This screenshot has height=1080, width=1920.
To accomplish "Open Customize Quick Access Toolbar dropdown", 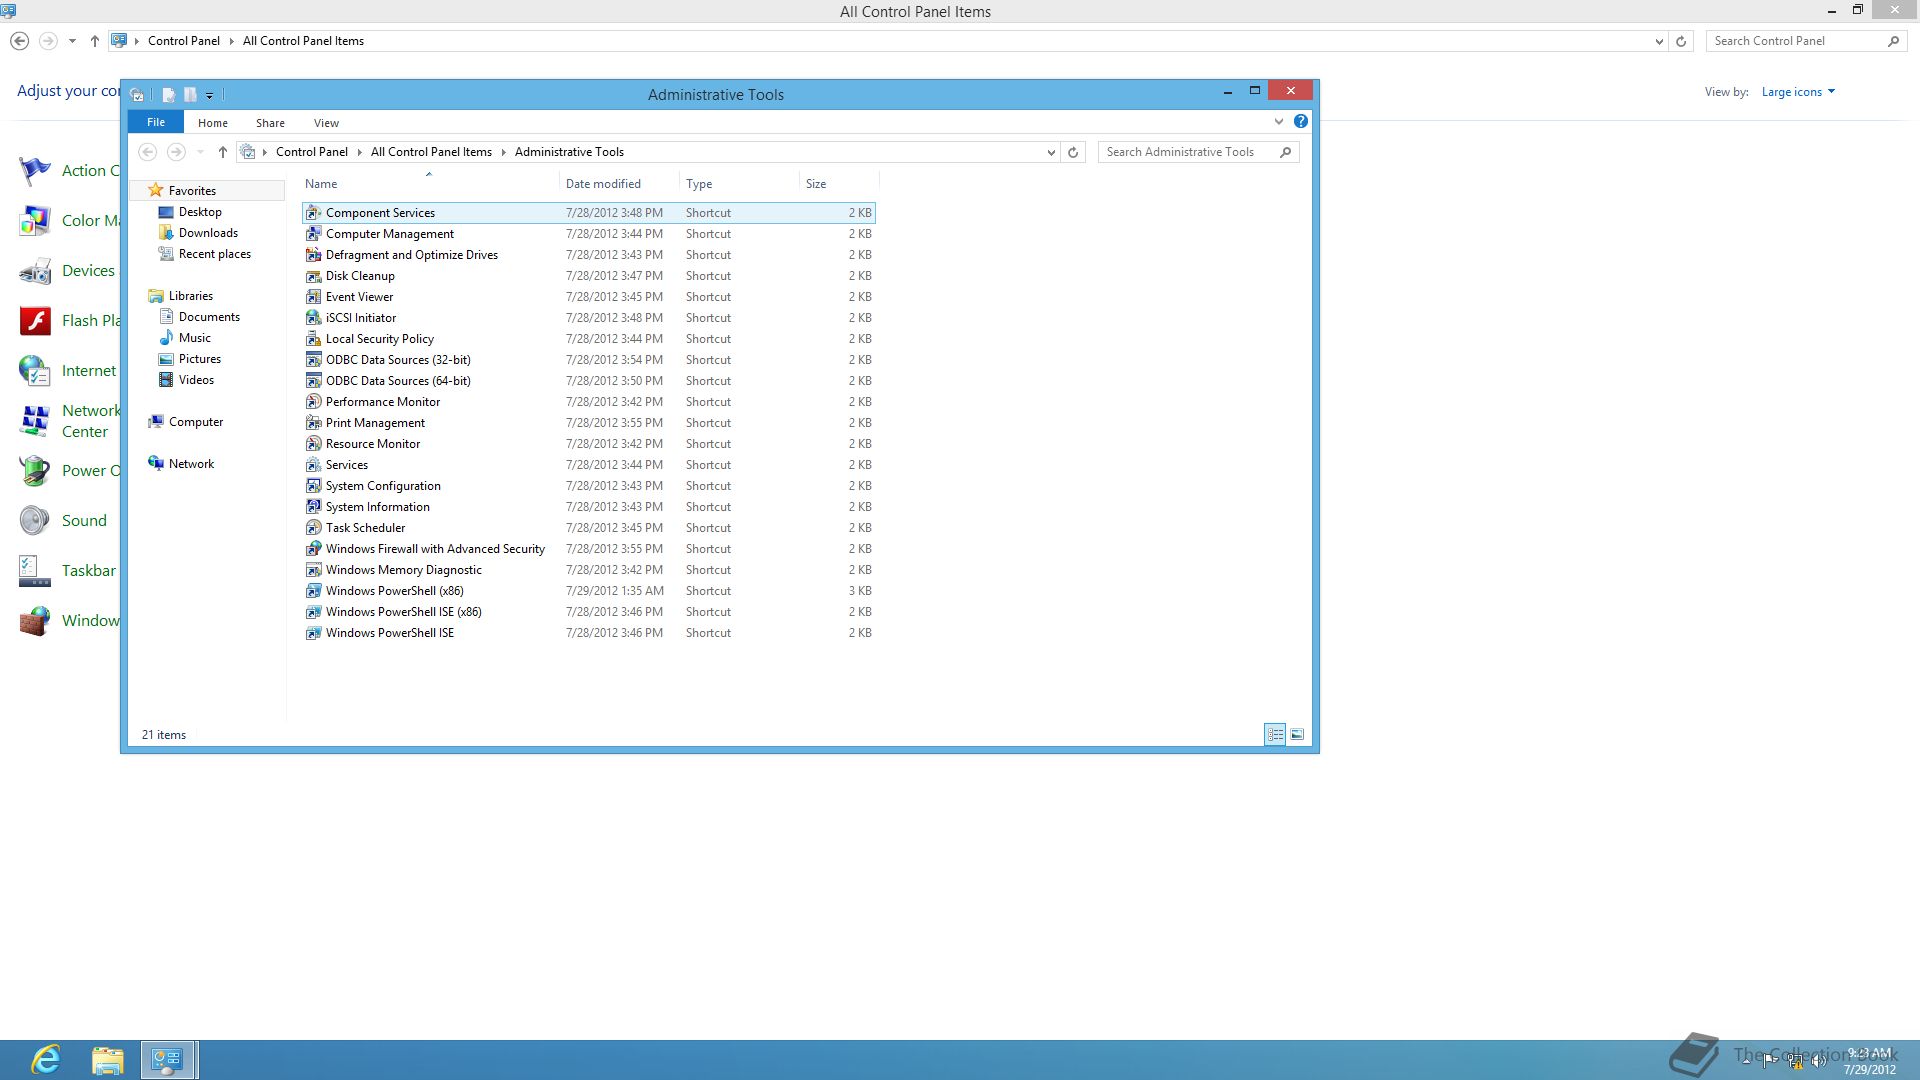I will pos(209,95).
